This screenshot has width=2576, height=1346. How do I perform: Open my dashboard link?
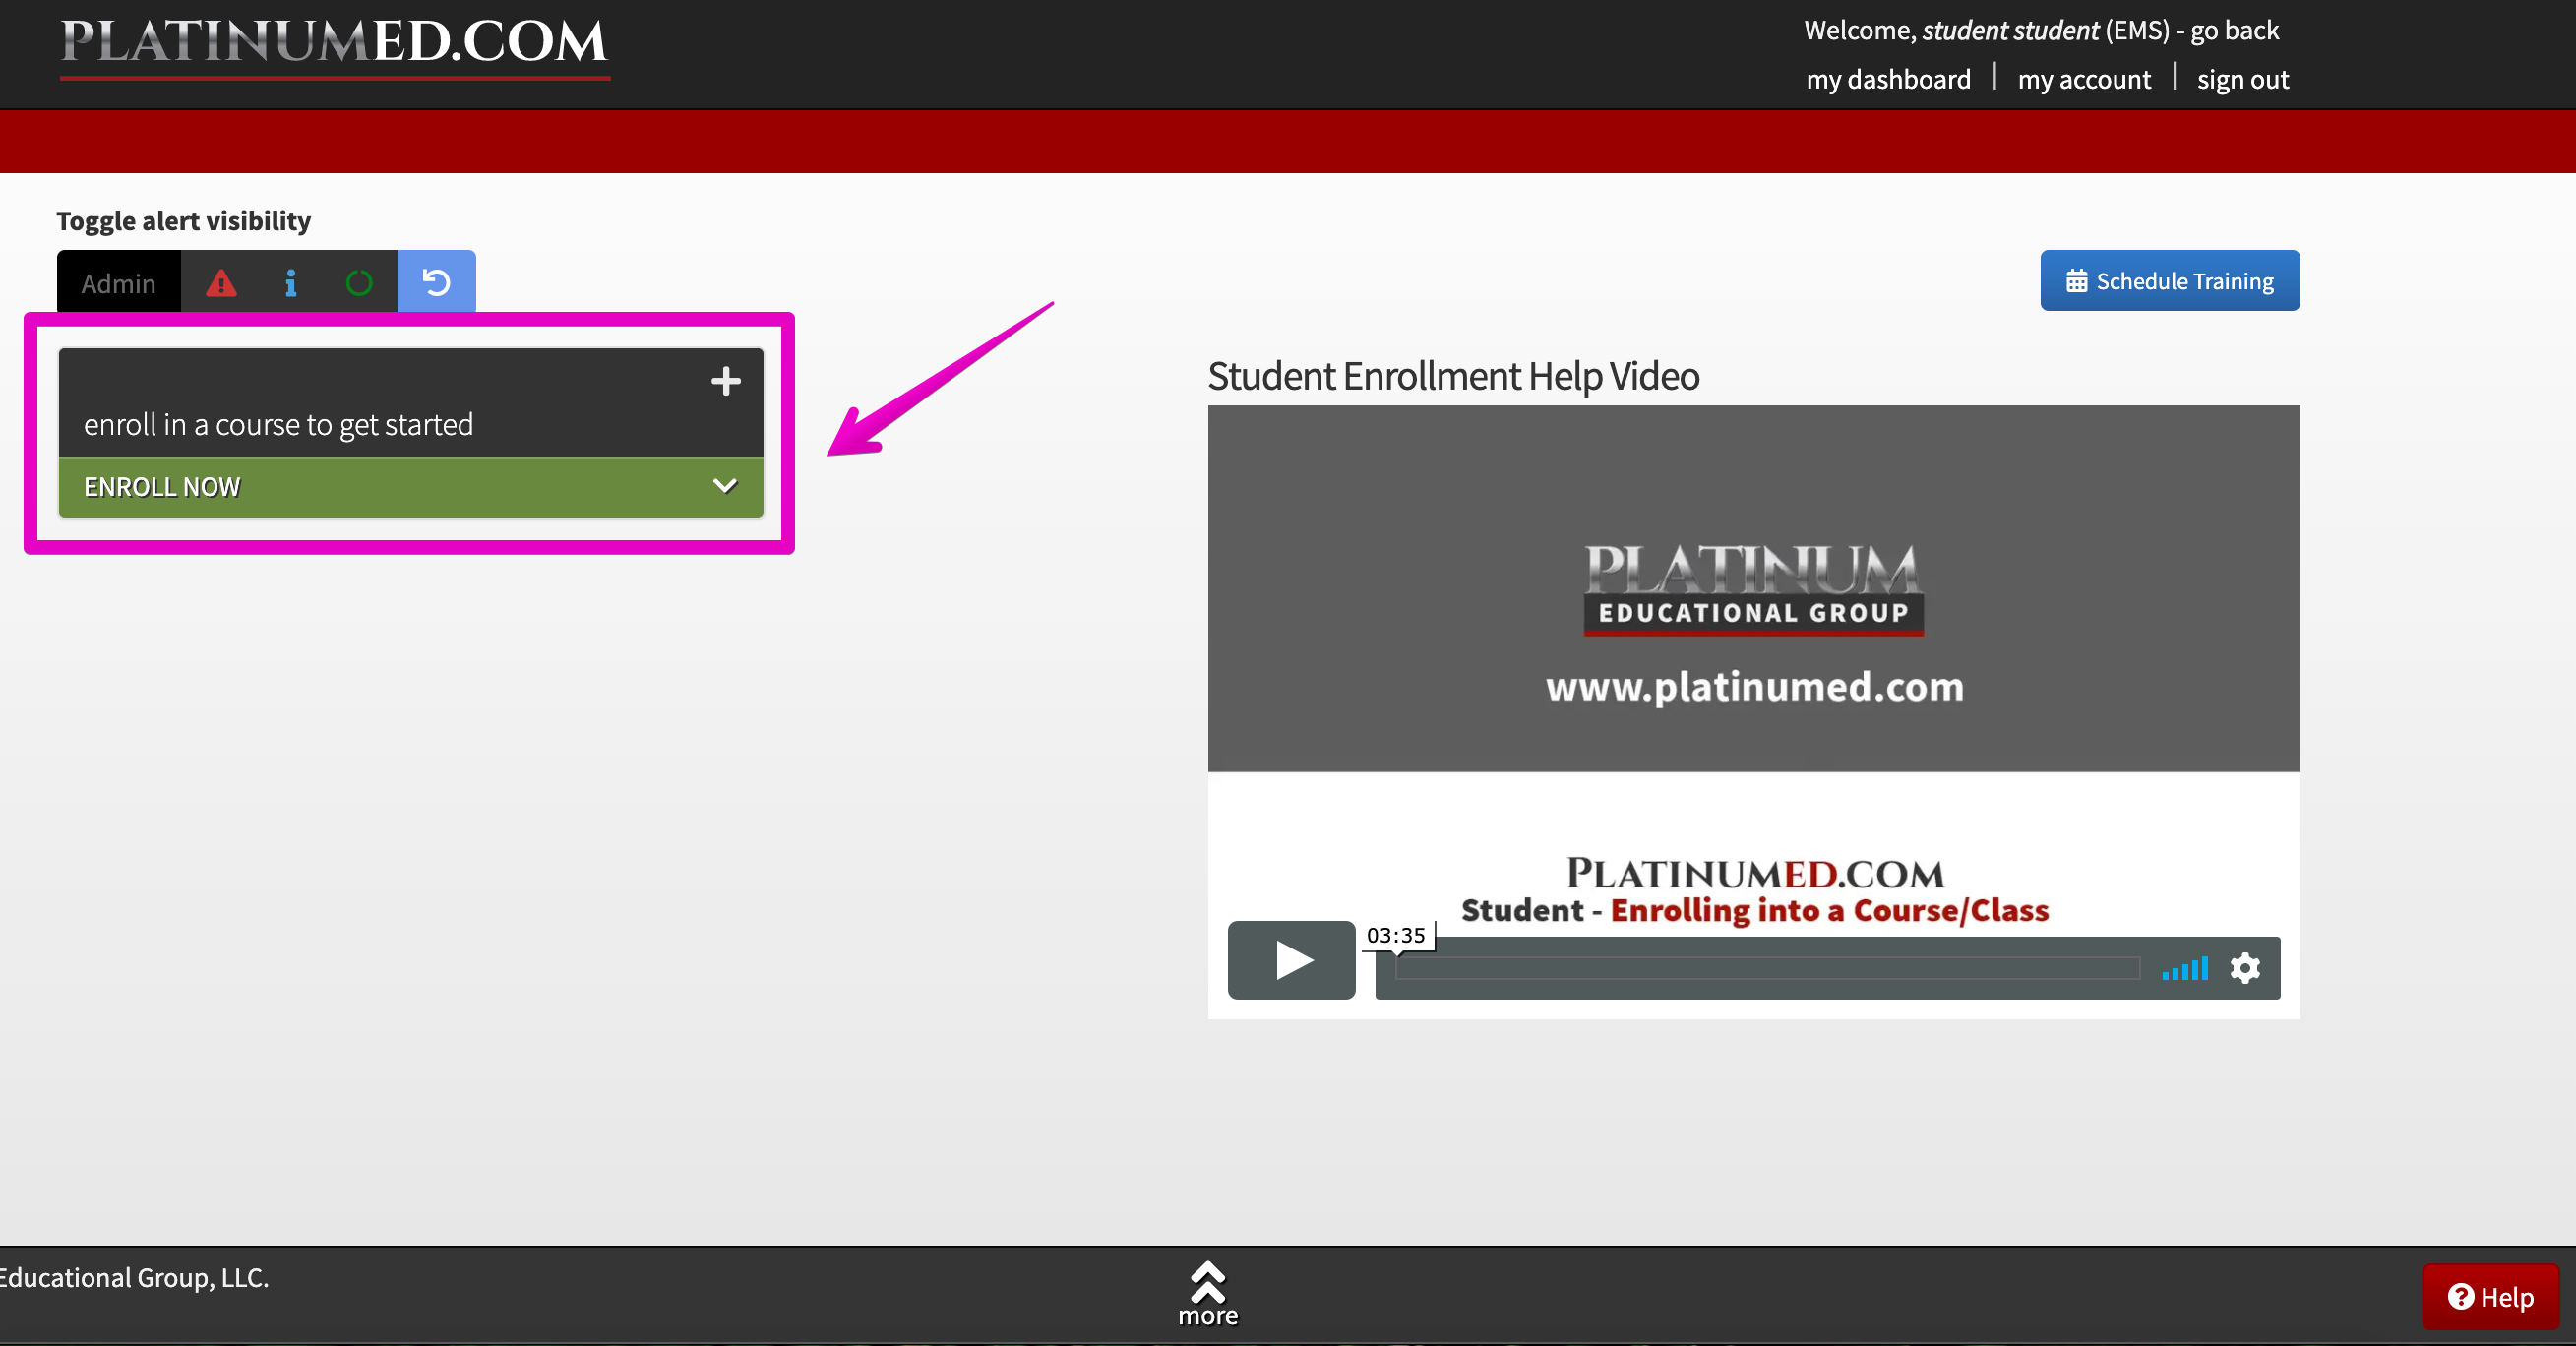[x=1887, y=79]
